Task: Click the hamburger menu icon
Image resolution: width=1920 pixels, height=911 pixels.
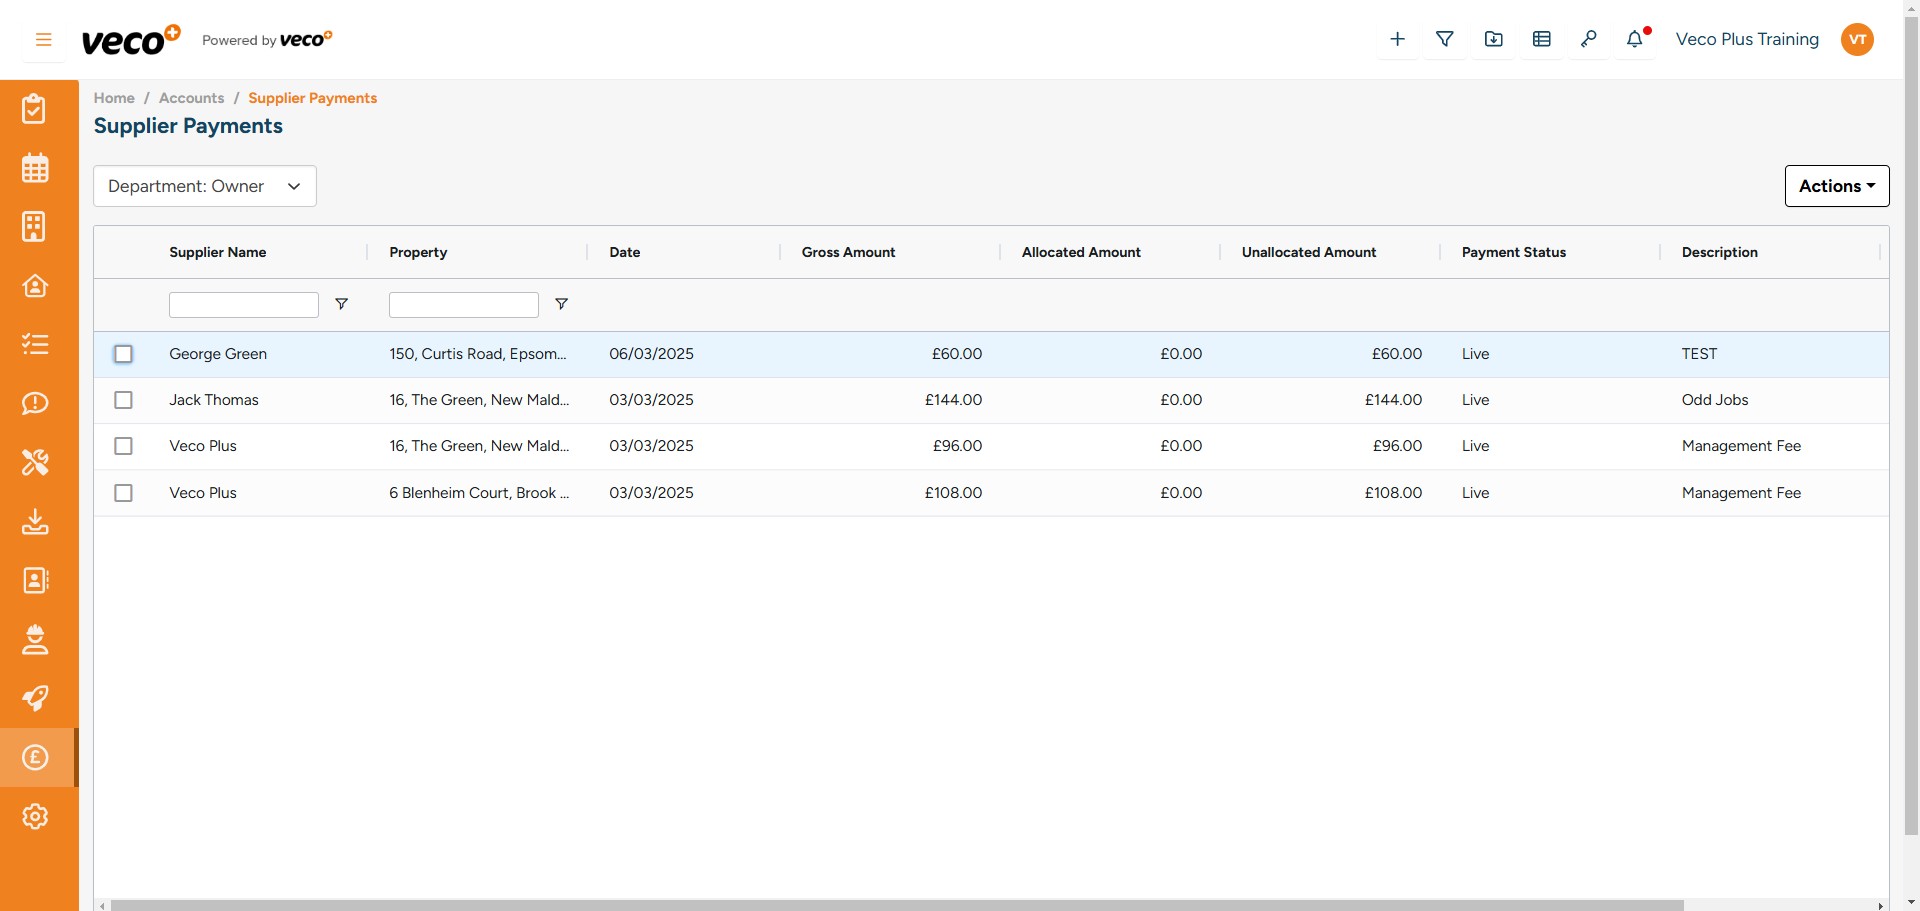Action: point(43,40)
